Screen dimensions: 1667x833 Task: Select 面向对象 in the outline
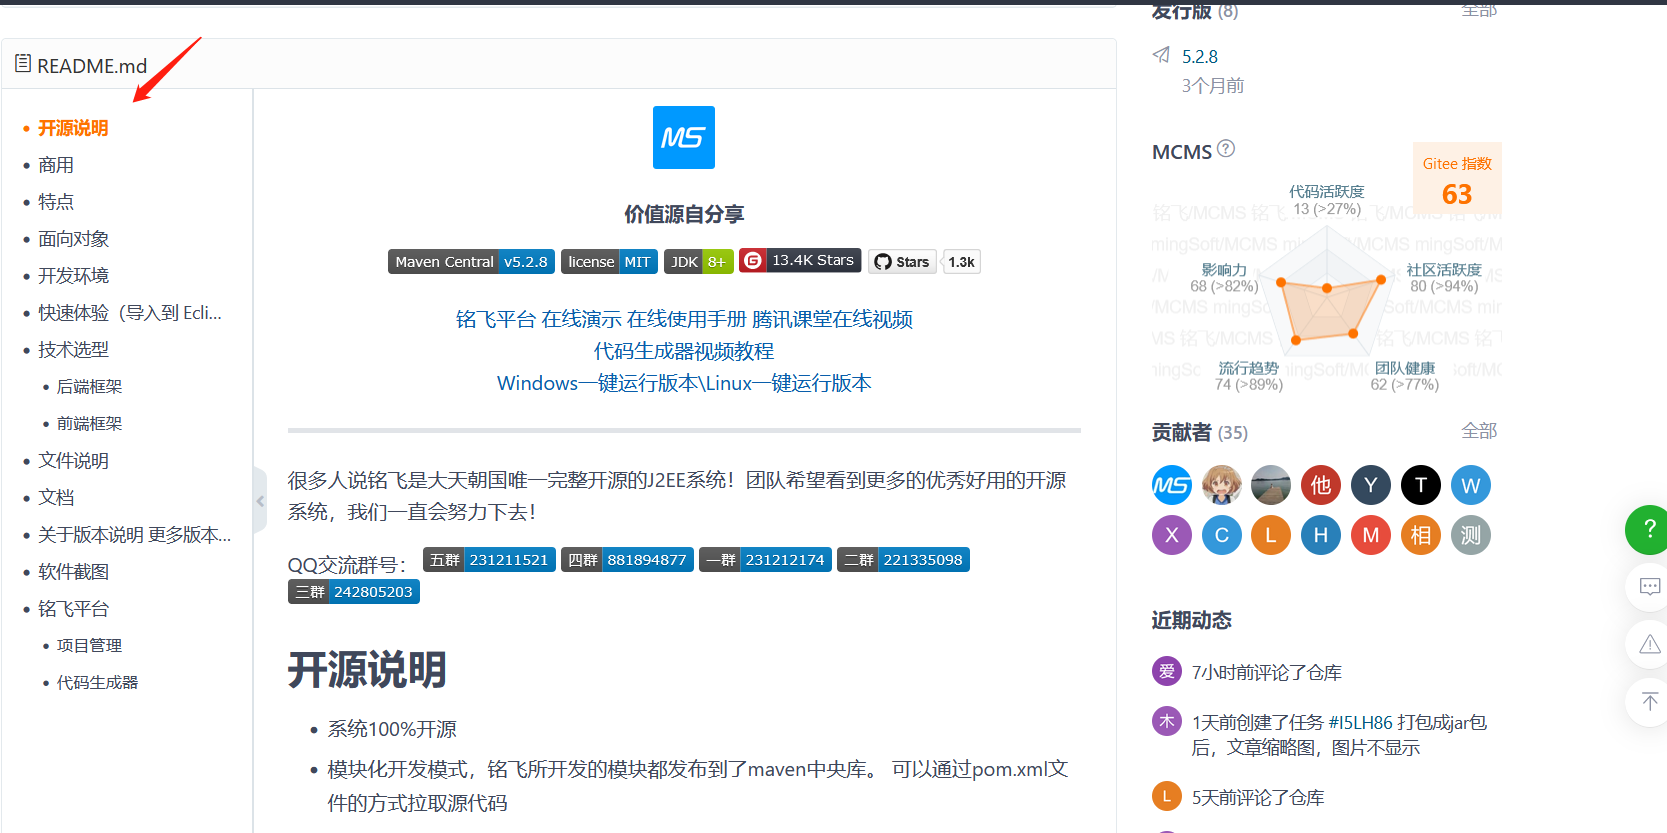74,239
